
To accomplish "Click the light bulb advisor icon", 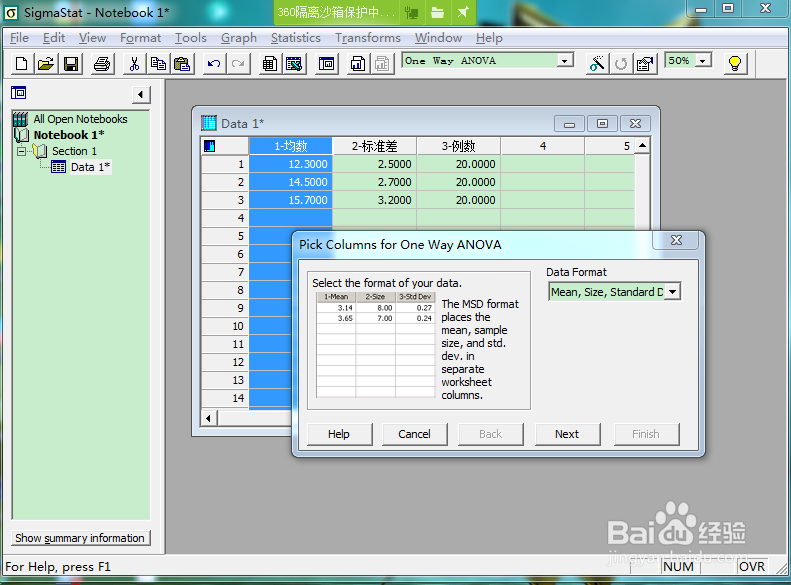I will 735,64.
